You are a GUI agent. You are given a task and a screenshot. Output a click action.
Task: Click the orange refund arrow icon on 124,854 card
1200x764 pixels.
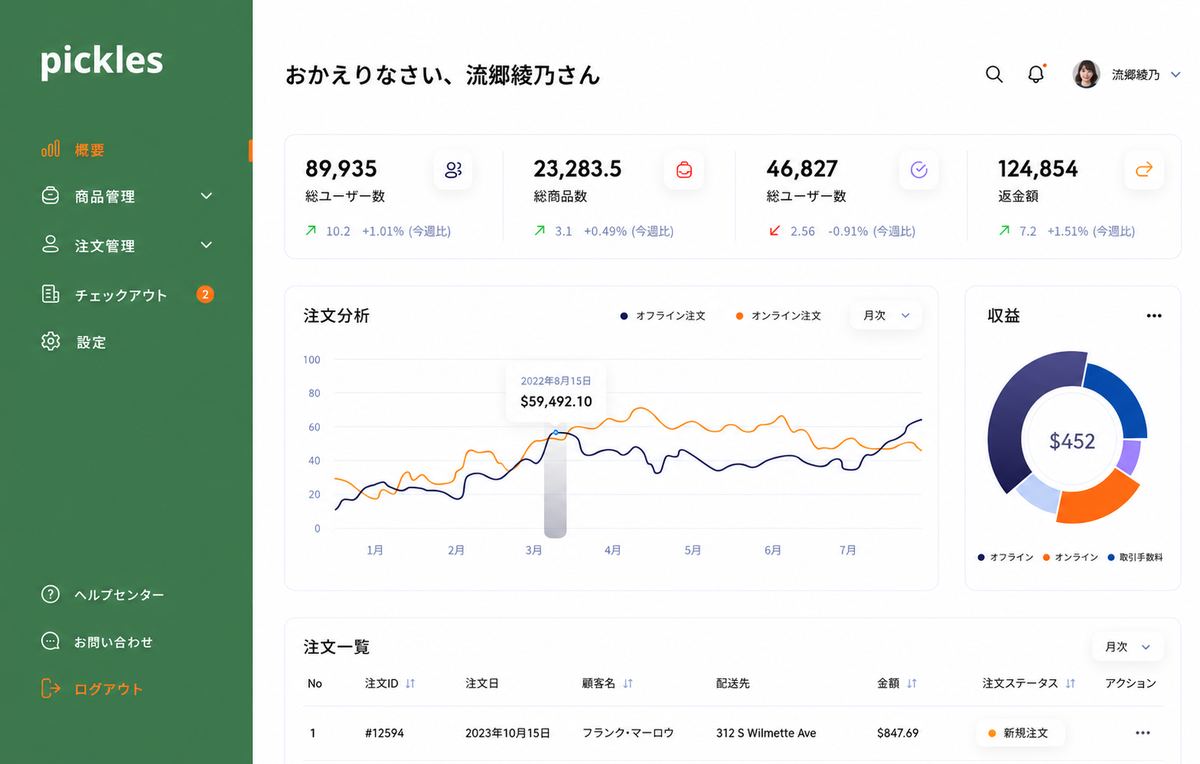1144,170
